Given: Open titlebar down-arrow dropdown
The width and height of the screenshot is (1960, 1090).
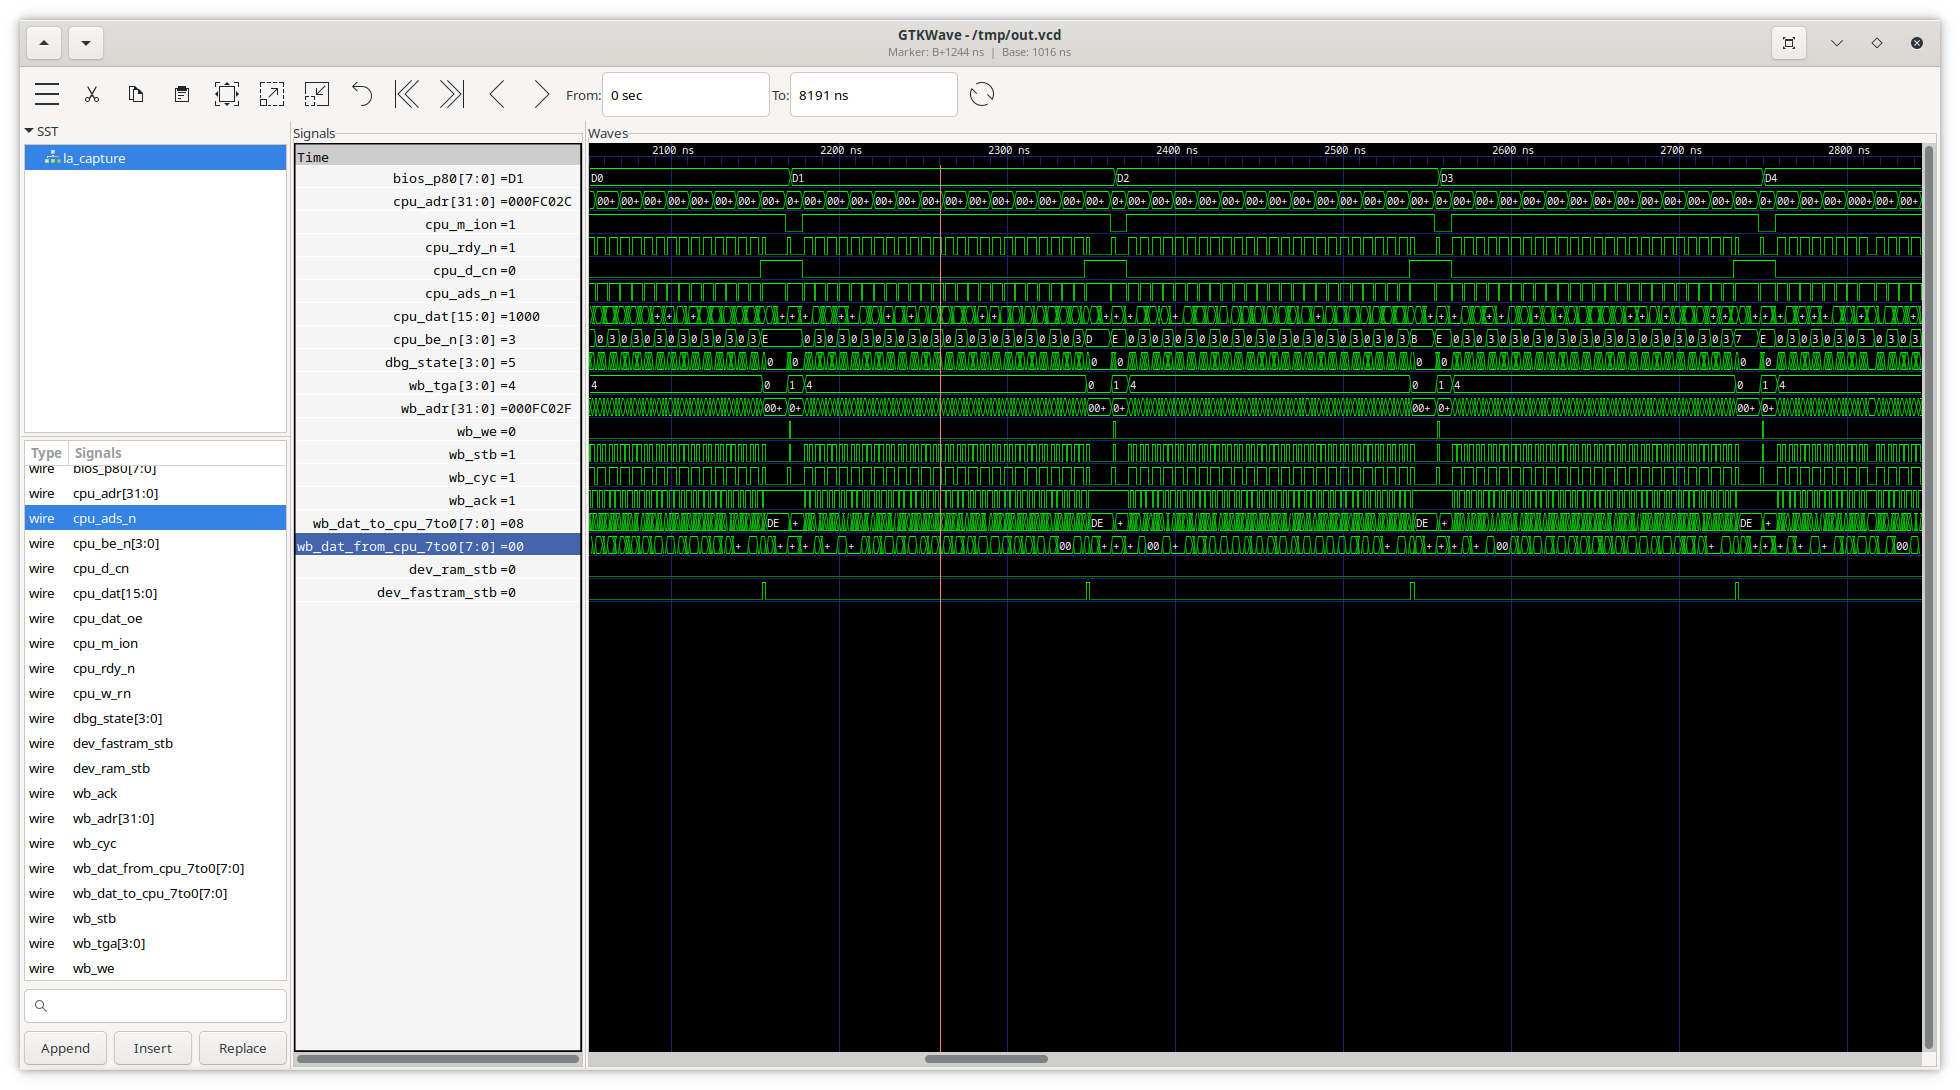Looking at the screenshot, I should click(86, 43).
